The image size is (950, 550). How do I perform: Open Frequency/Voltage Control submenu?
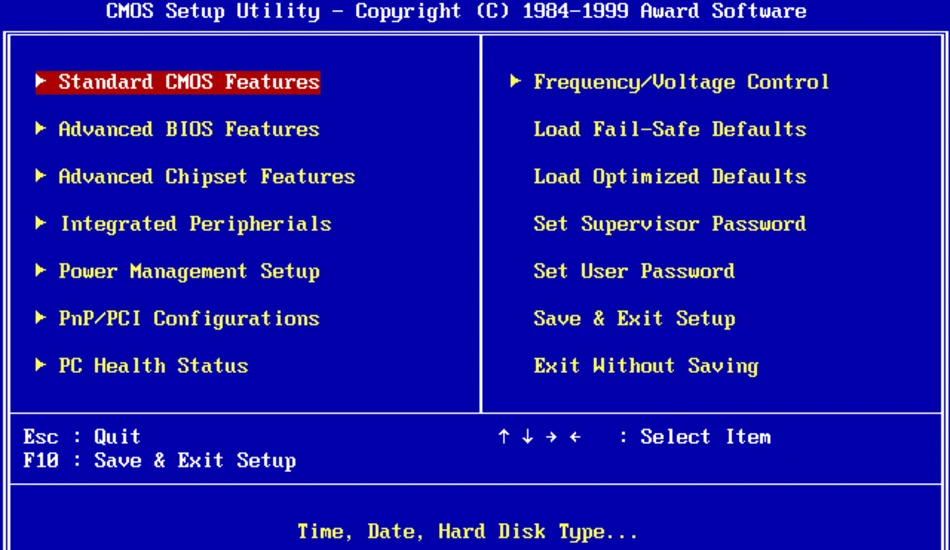pos(681,82)
